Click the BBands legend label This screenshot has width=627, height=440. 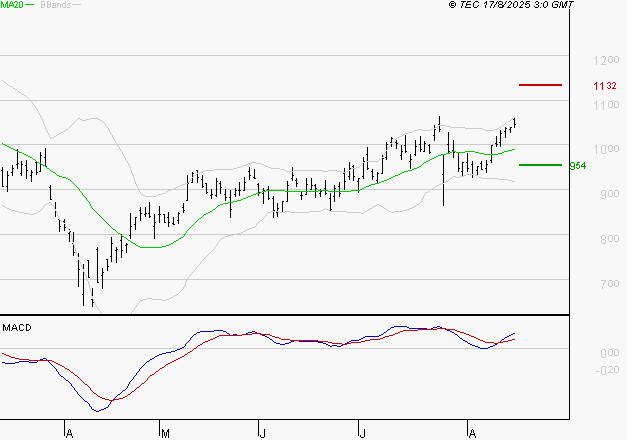pos(54,5)
